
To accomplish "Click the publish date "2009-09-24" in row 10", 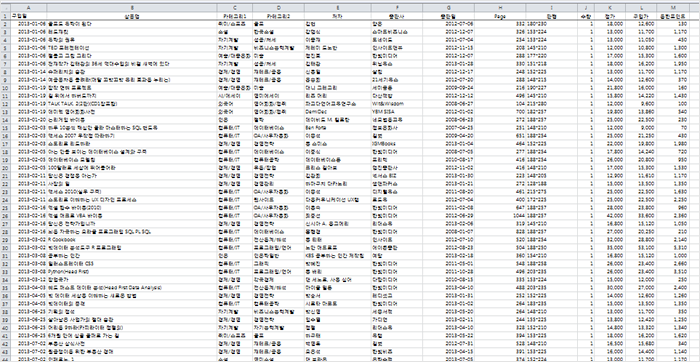I will [x=448, y=87].
